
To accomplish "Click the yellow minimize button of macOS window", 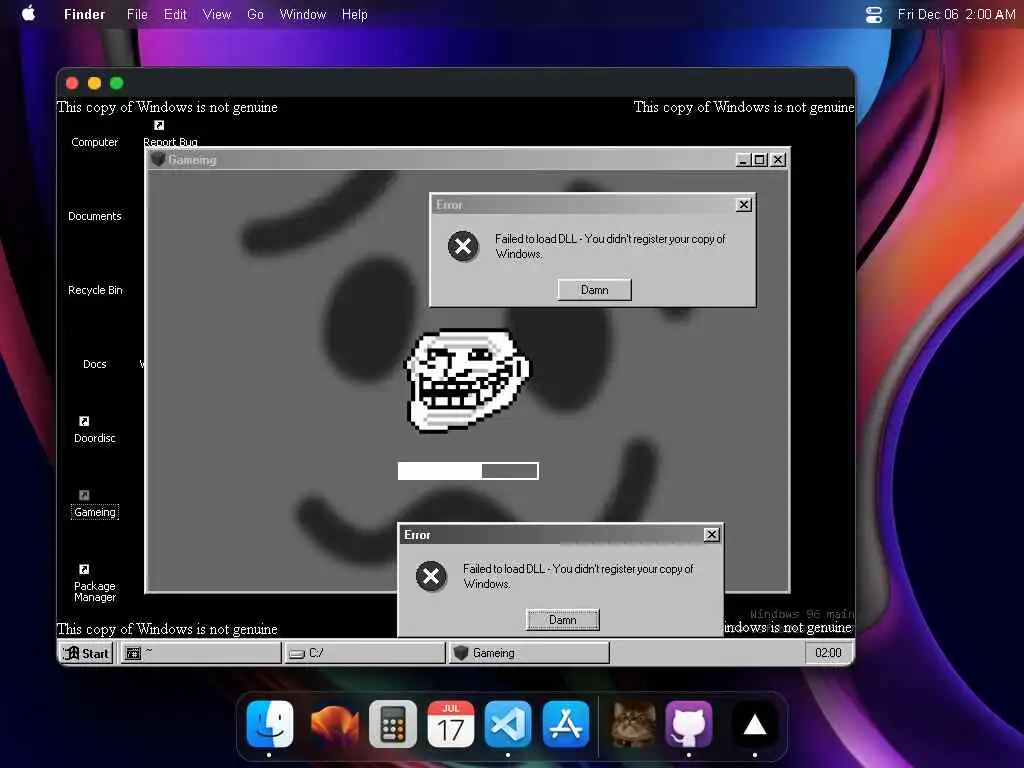I will click(95, 83).
